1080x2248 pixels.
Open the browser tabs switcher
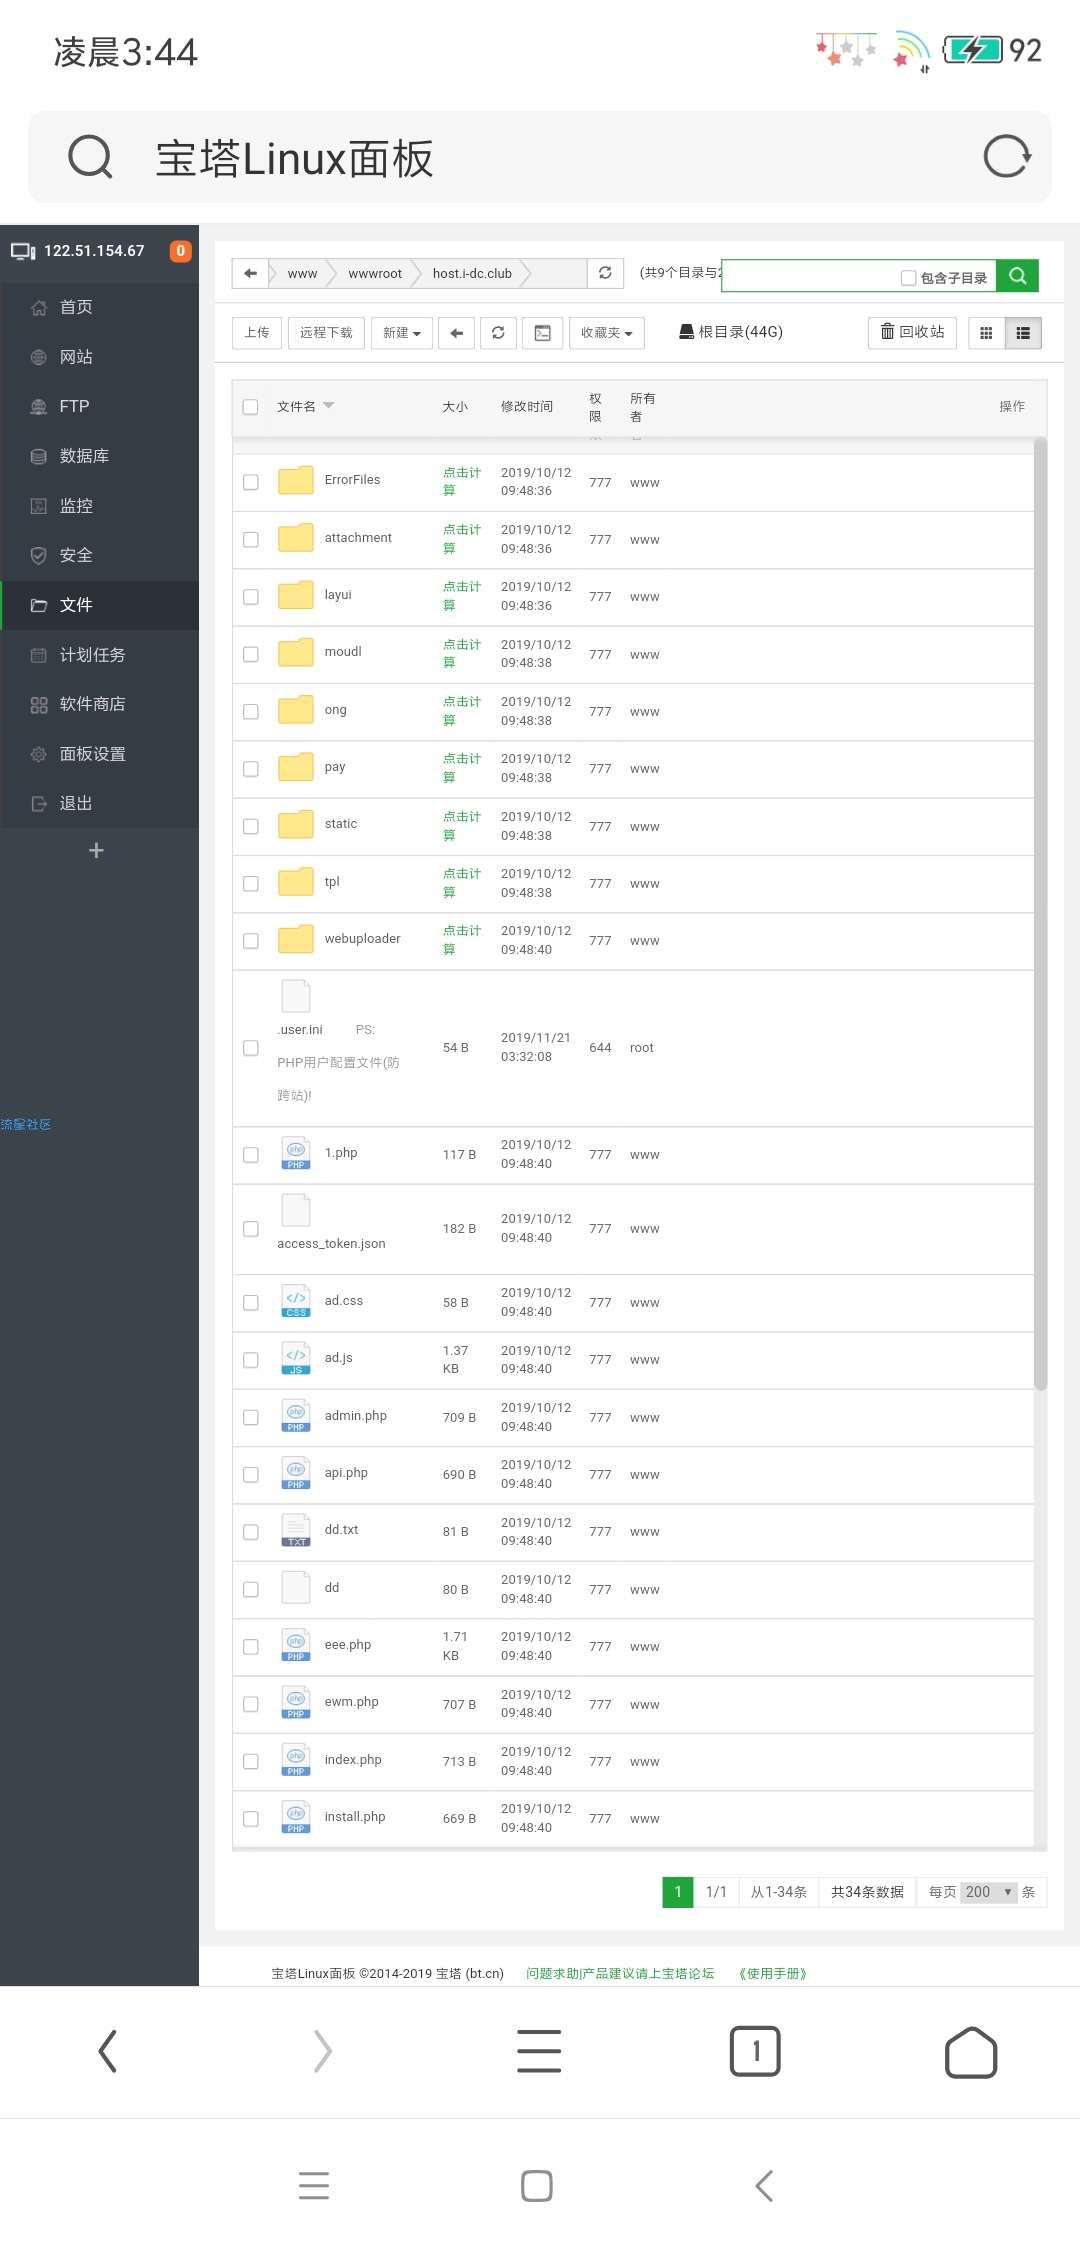[x=755, y=2051]
